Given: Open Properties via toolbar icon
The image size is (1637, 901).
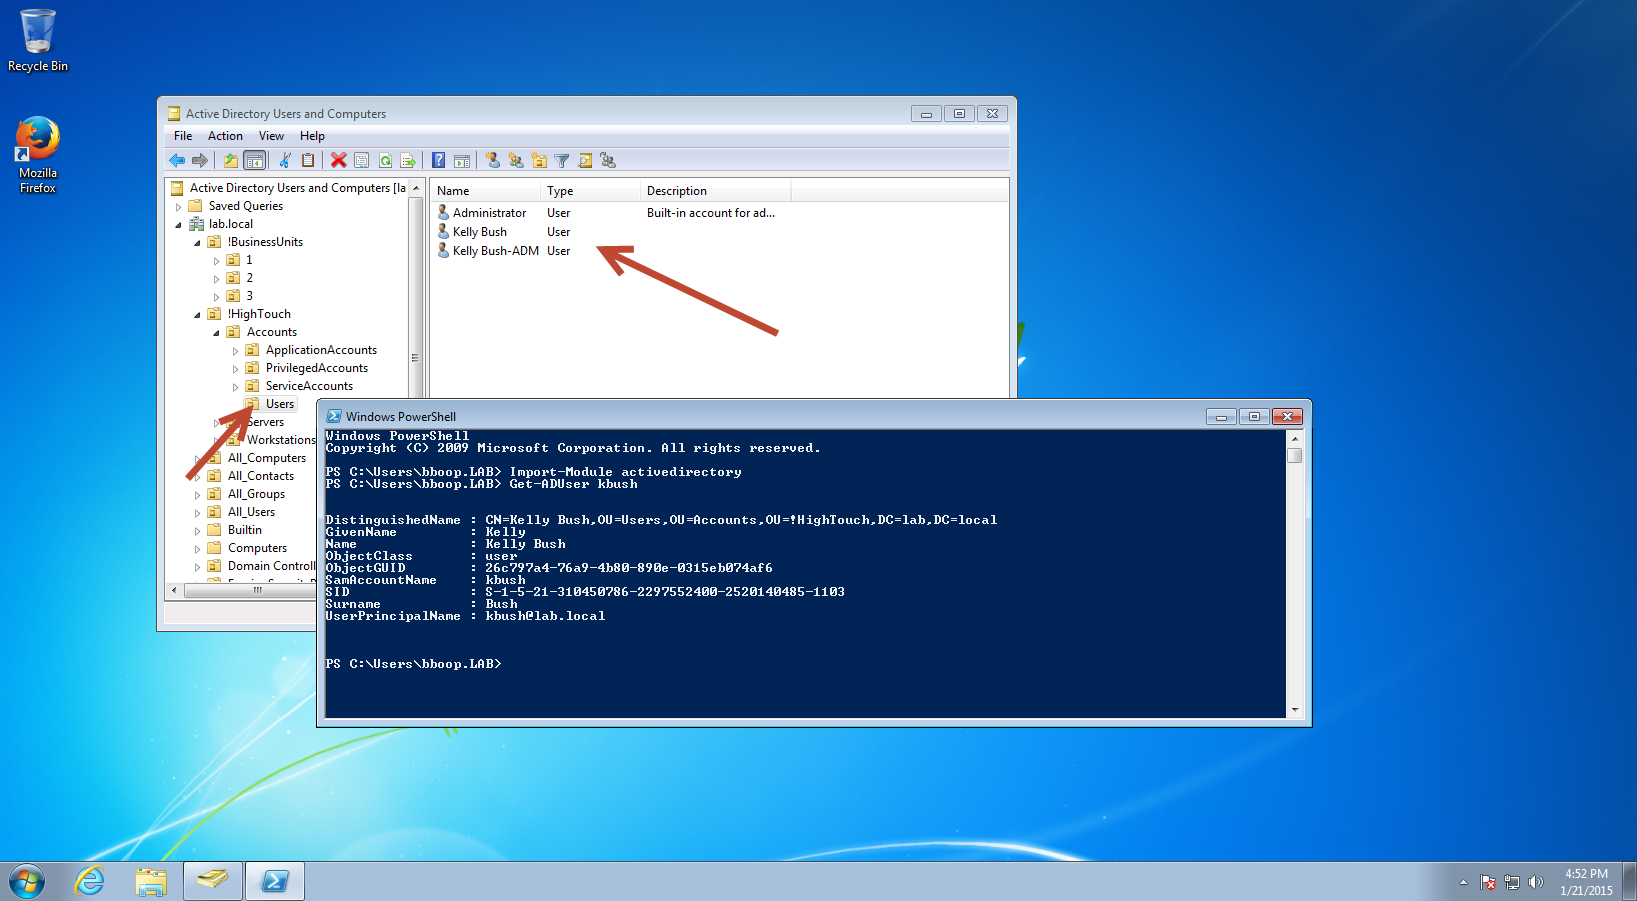Looking at the screenshot, I should (362, 160).
